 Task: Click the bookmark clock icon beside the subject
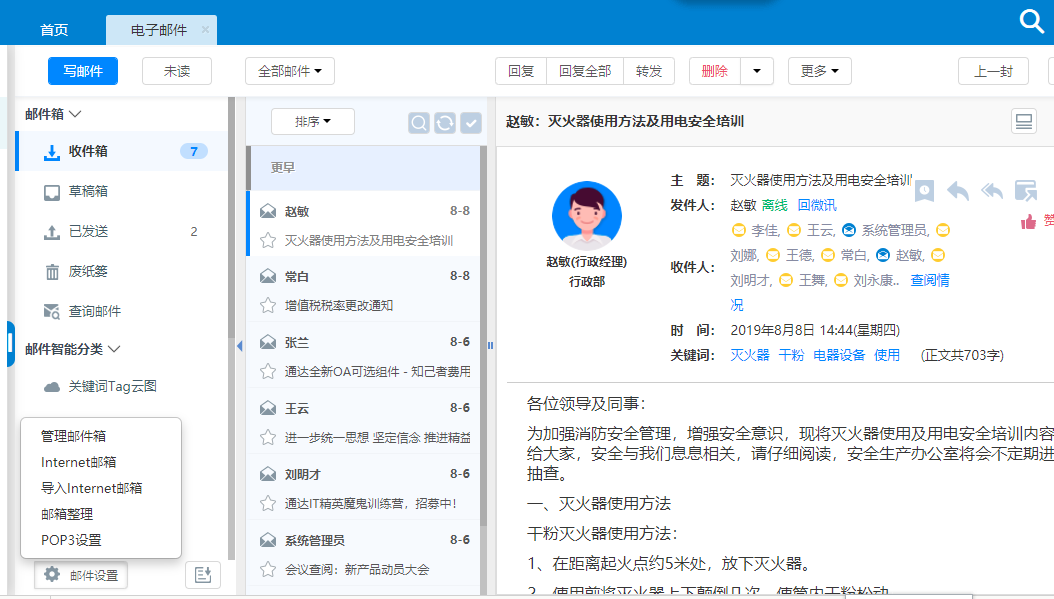(x=924, y=190)
